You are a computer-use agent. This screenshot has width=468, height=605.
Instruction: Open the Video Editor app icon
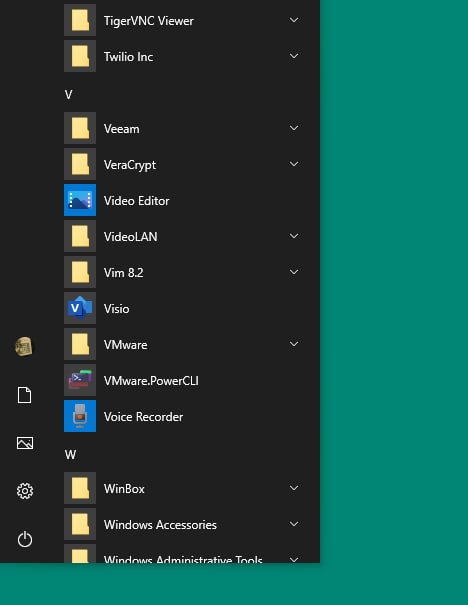coord(80,200)
